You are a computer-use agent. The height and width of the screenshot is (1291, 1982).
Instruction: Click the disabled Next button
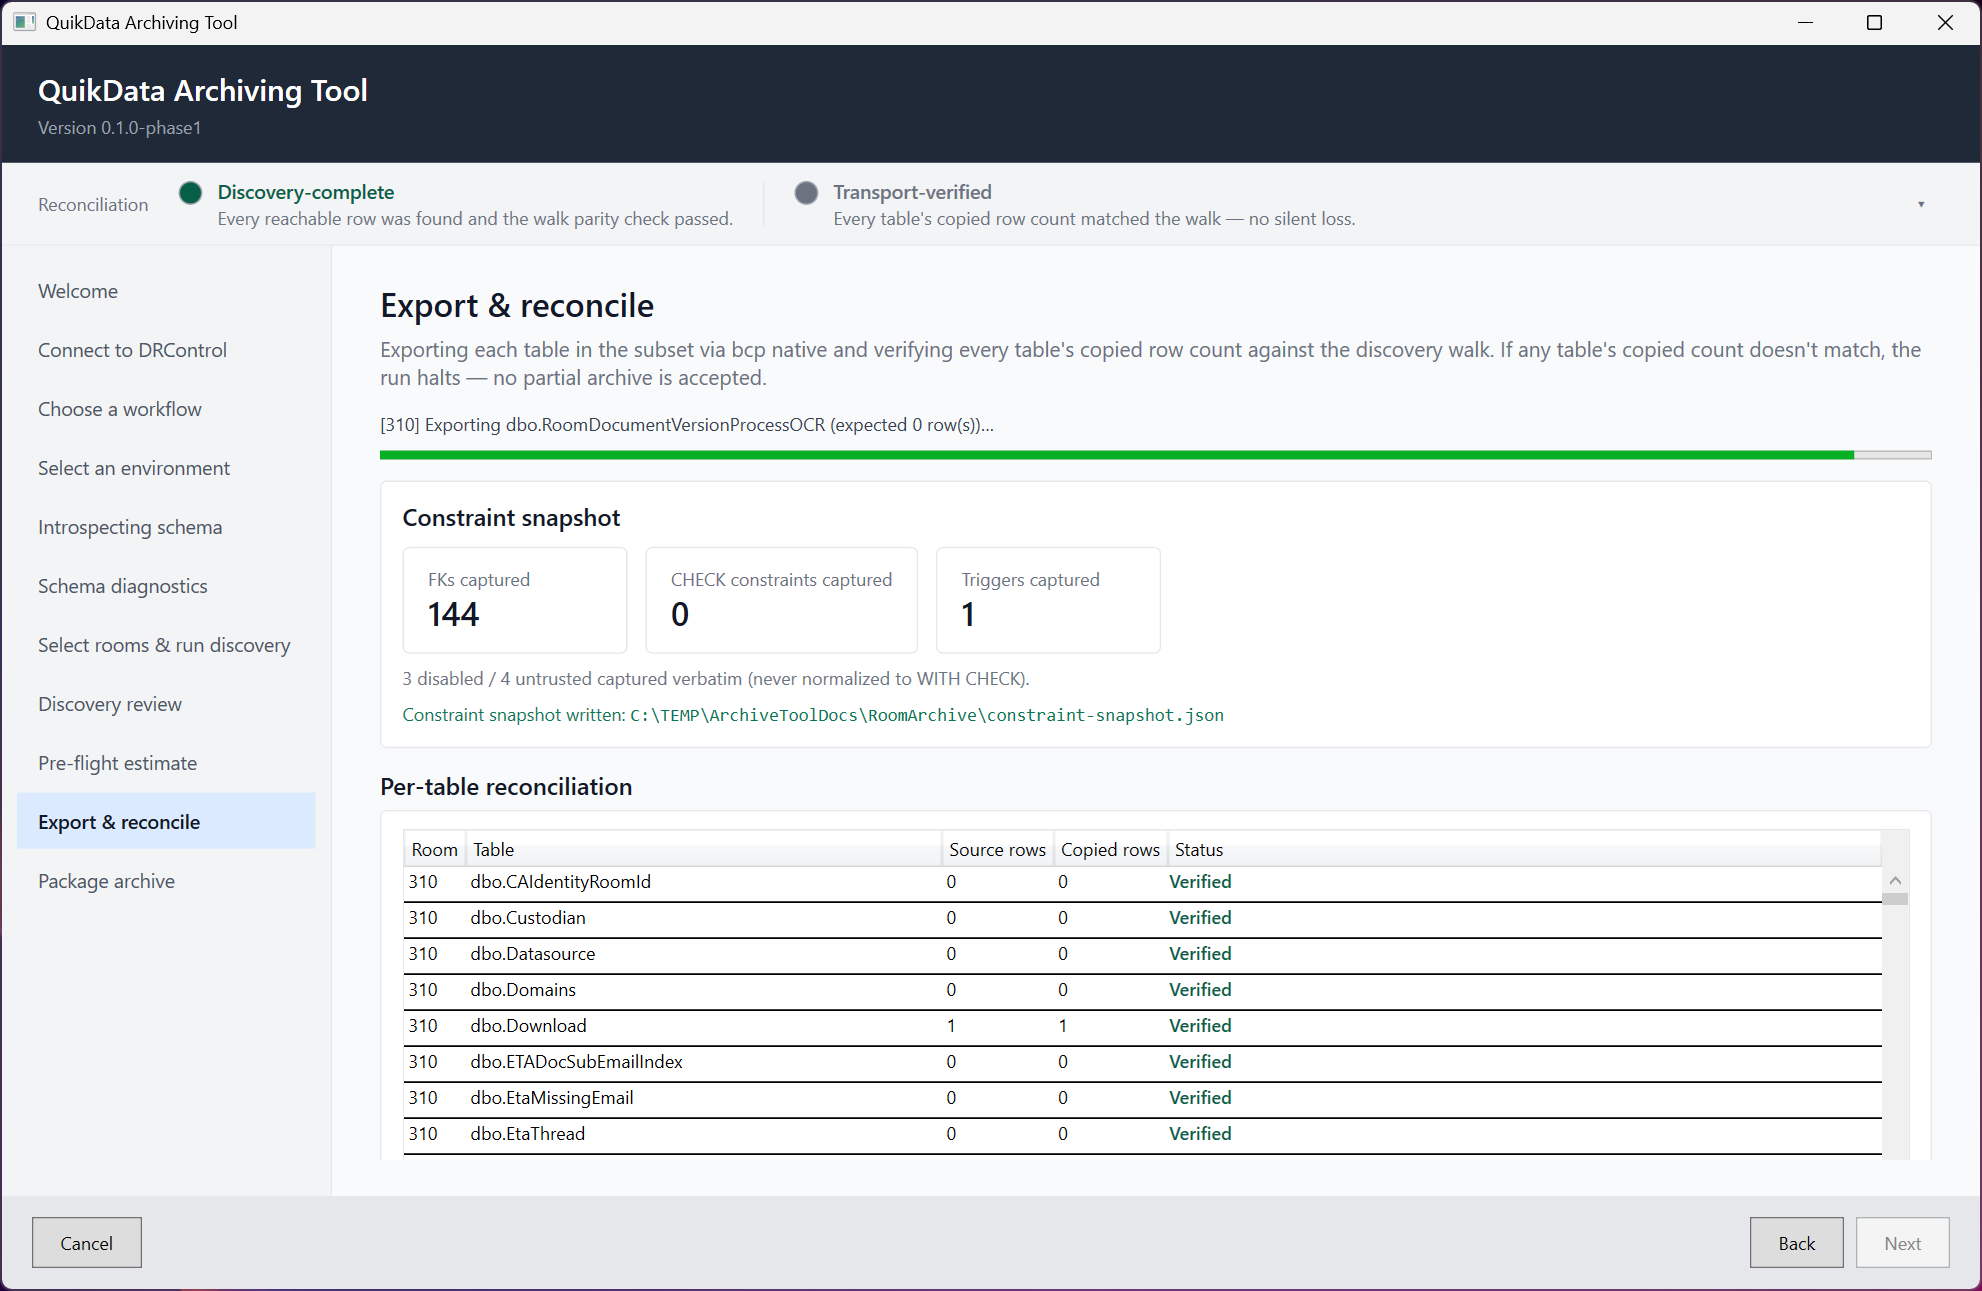point(1902,1242)
